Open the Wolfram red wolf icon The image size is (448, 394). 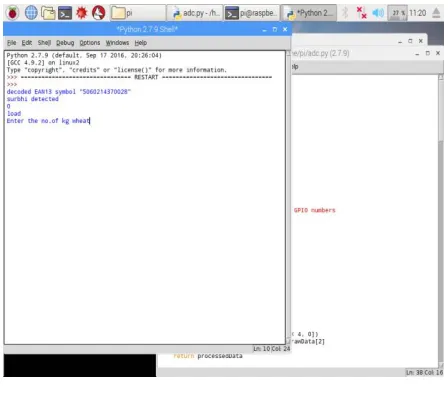coord(99,13)
